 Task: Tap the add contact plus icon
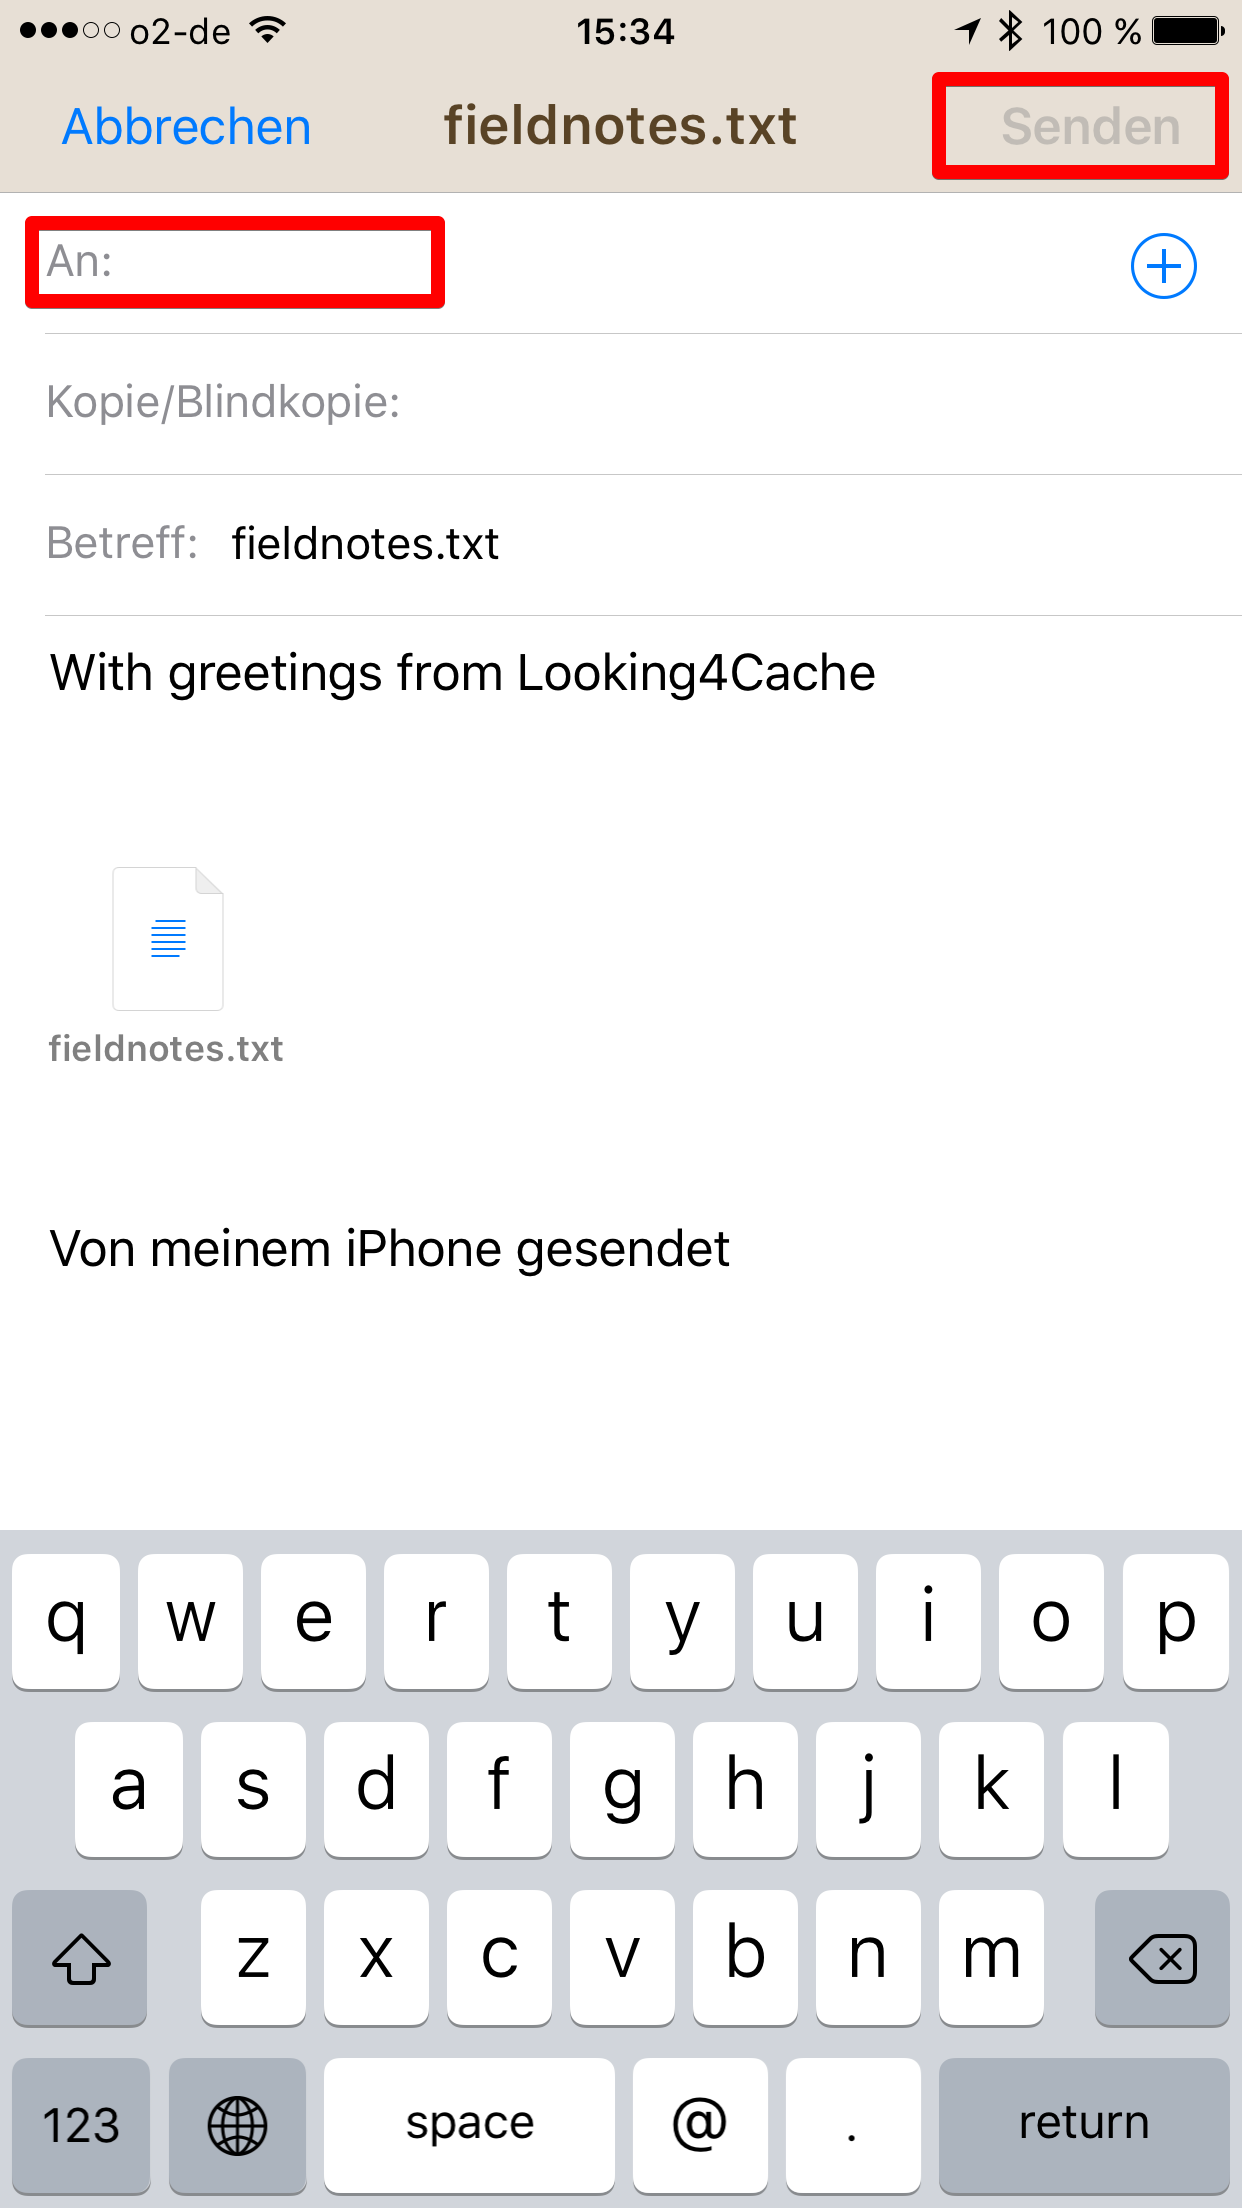click(1163, 266)
